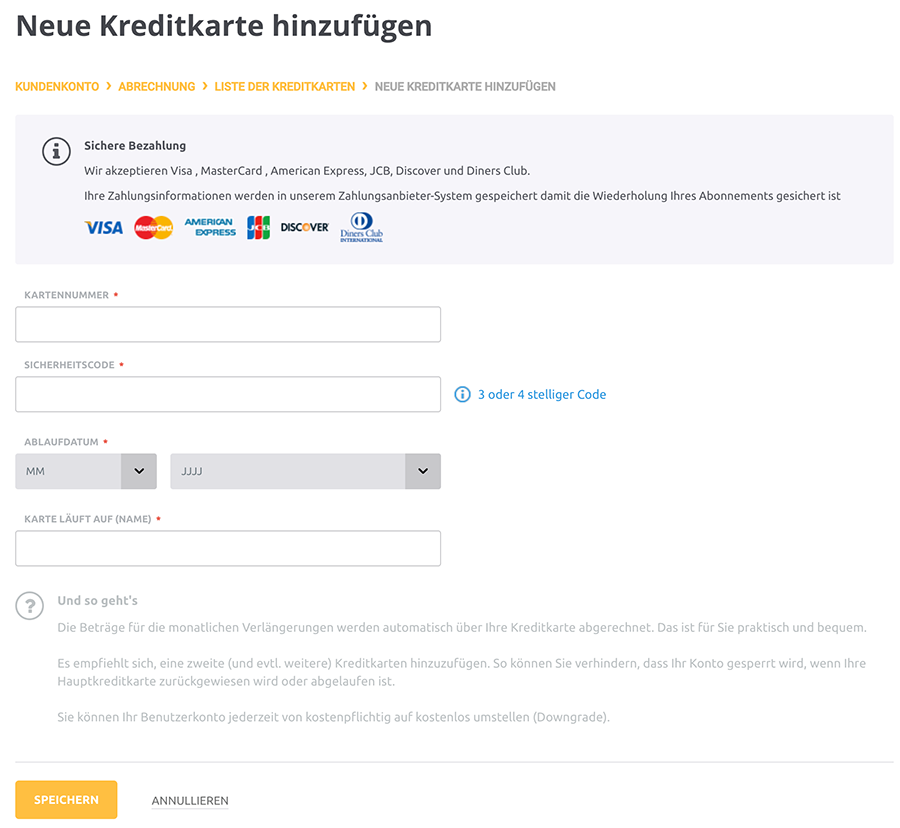900x828 pixels.
Task: Click the Sichere Bezahlung heading
Action: (135, 146)
